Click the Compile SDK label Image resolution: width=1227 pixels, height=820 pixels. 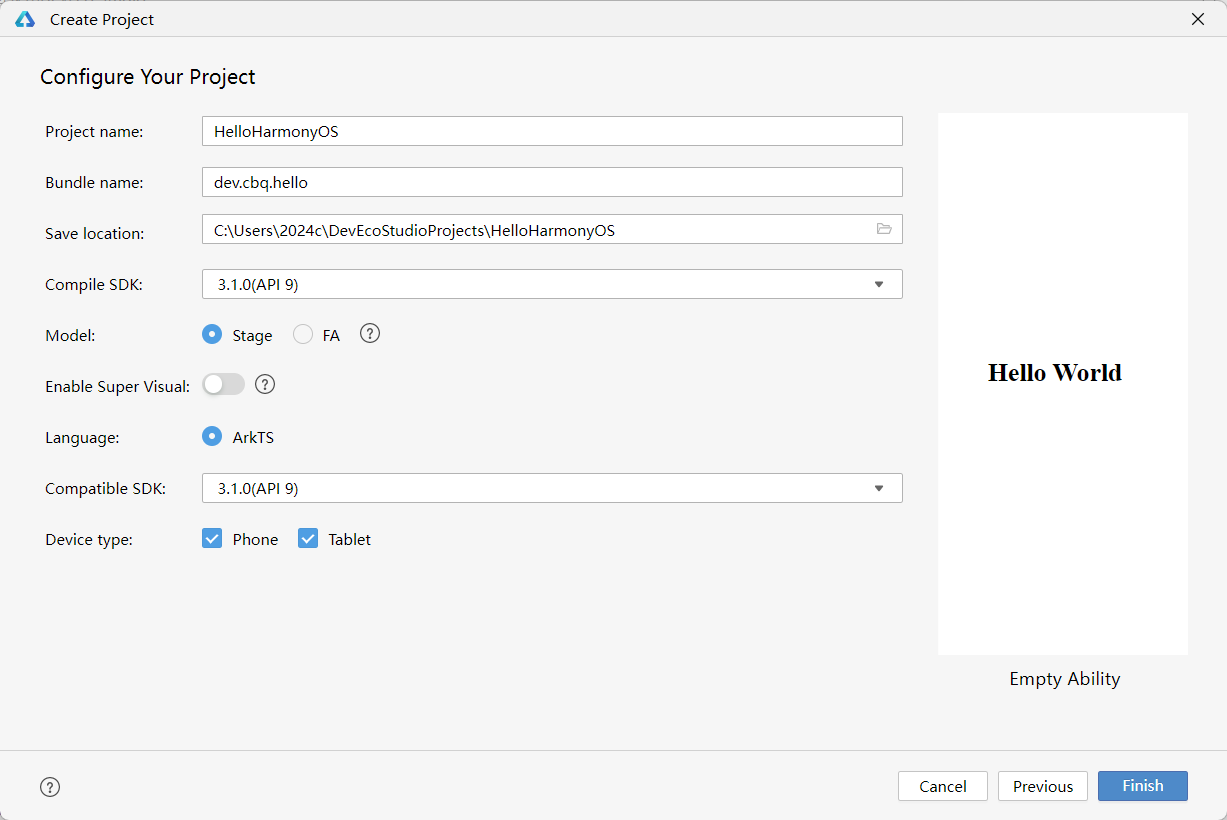pos(94,284)
